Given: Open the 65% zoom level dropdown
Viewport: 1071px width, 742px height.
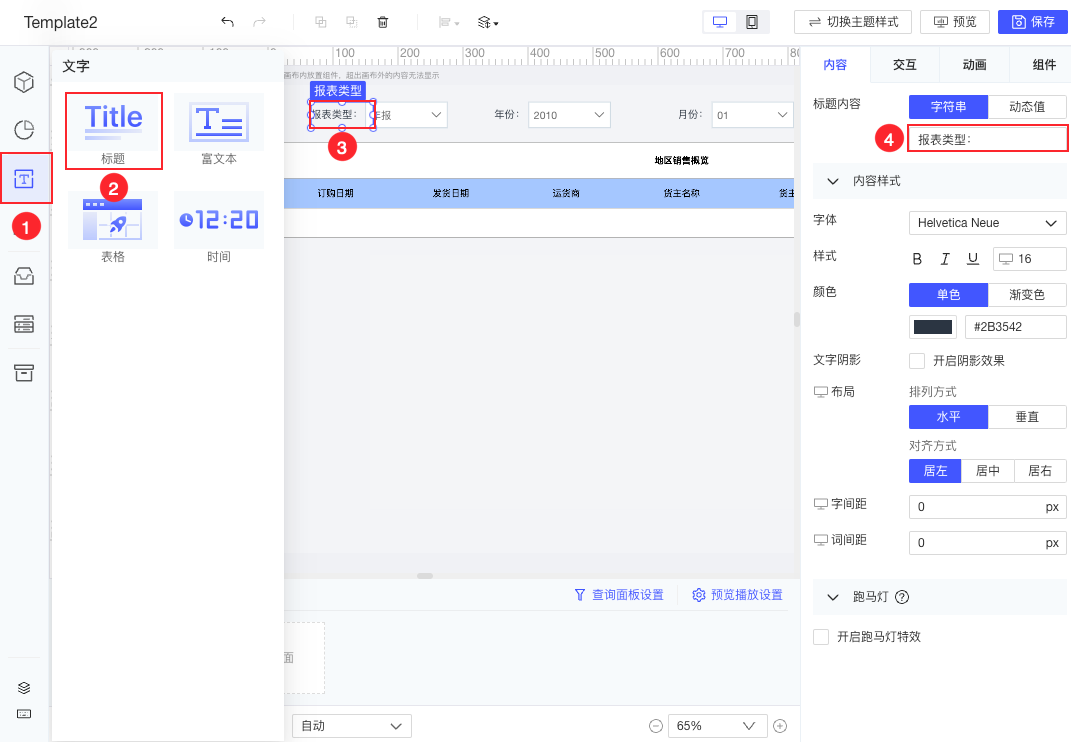Looking at the screenshot, I should pyautogui.click(x=718, y=726).
